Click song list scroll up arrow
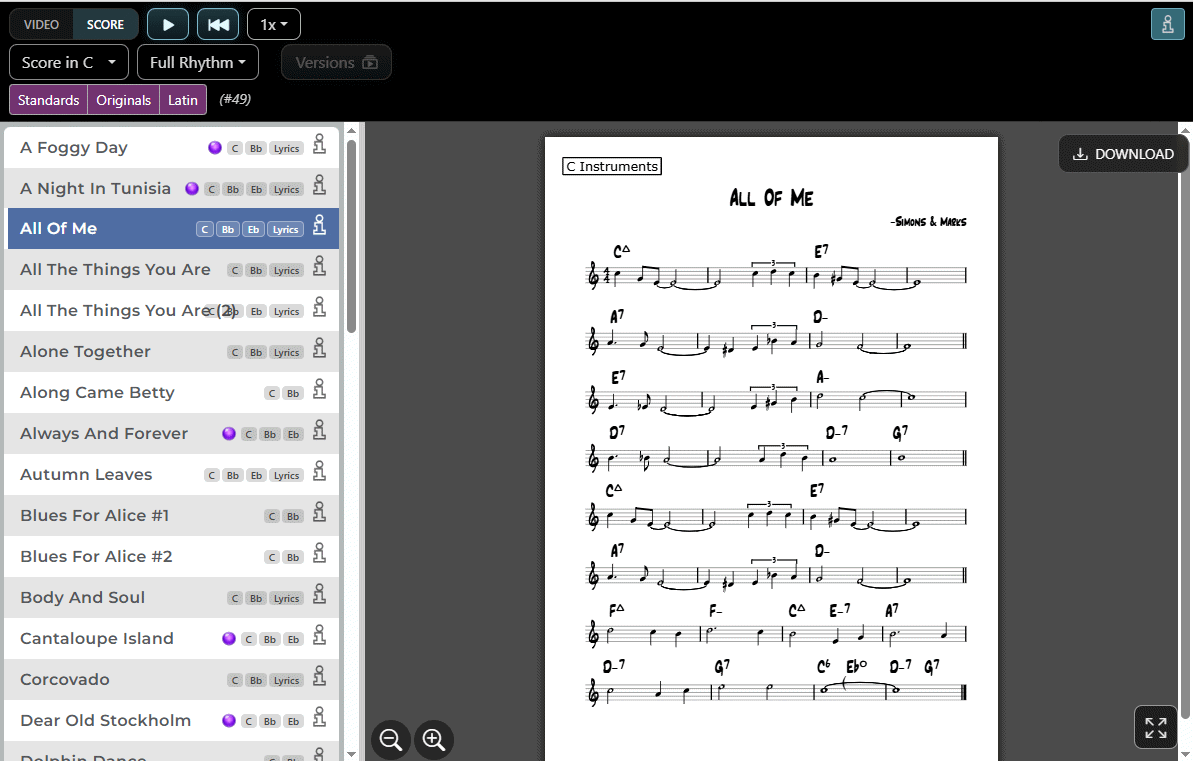The height and width of the screenshot is (761, 1193). (352, 131)
